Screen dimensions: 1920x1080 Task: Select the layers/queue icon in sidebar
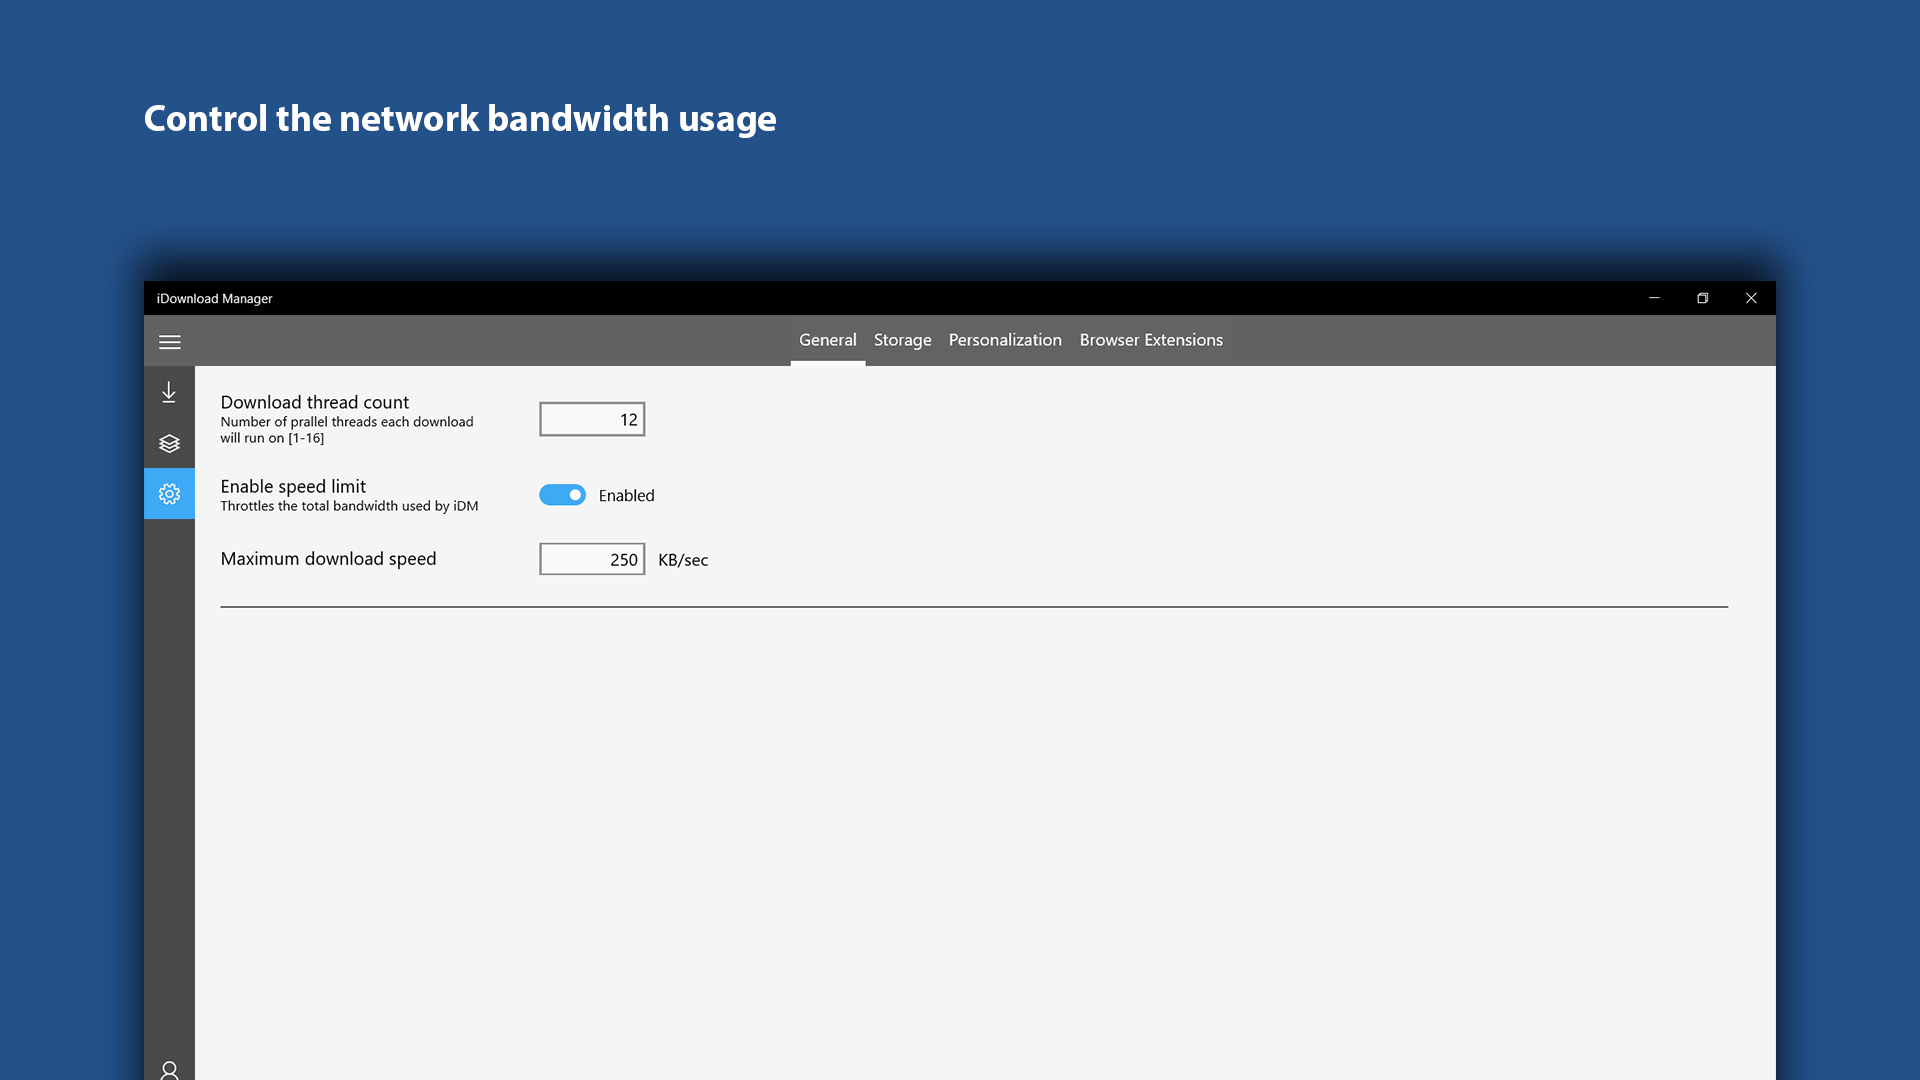point(169,442)
